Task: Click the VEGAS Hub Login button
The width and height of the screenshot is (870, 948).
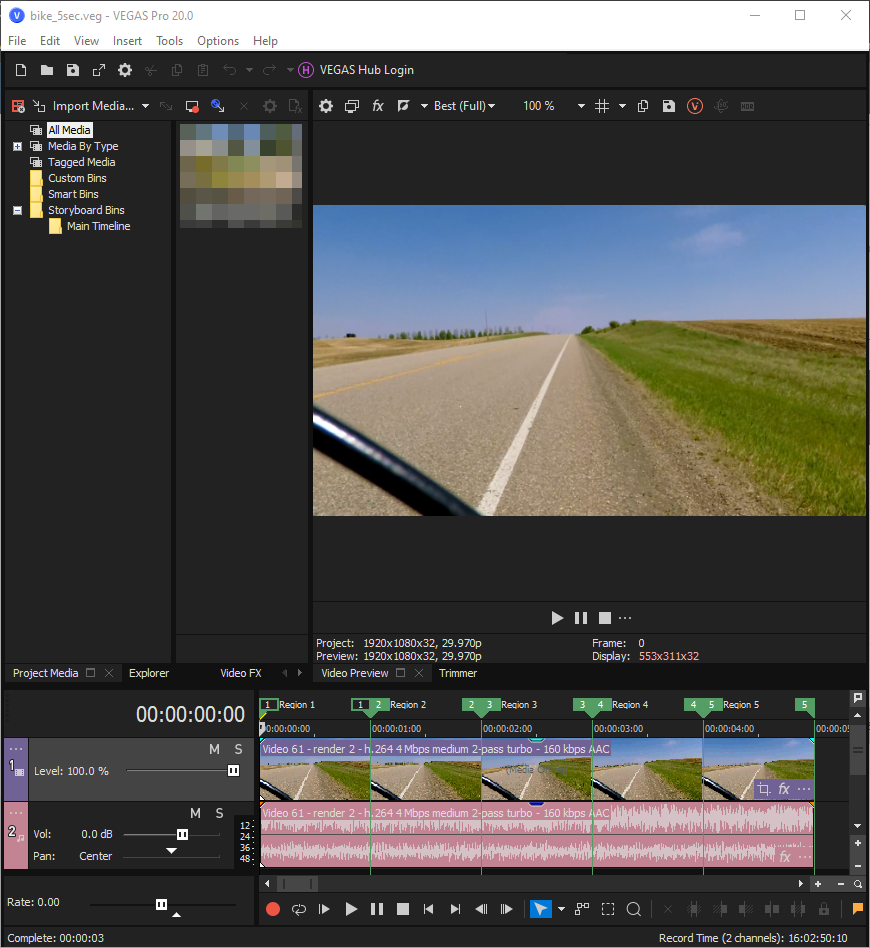Action: point(366,70)
